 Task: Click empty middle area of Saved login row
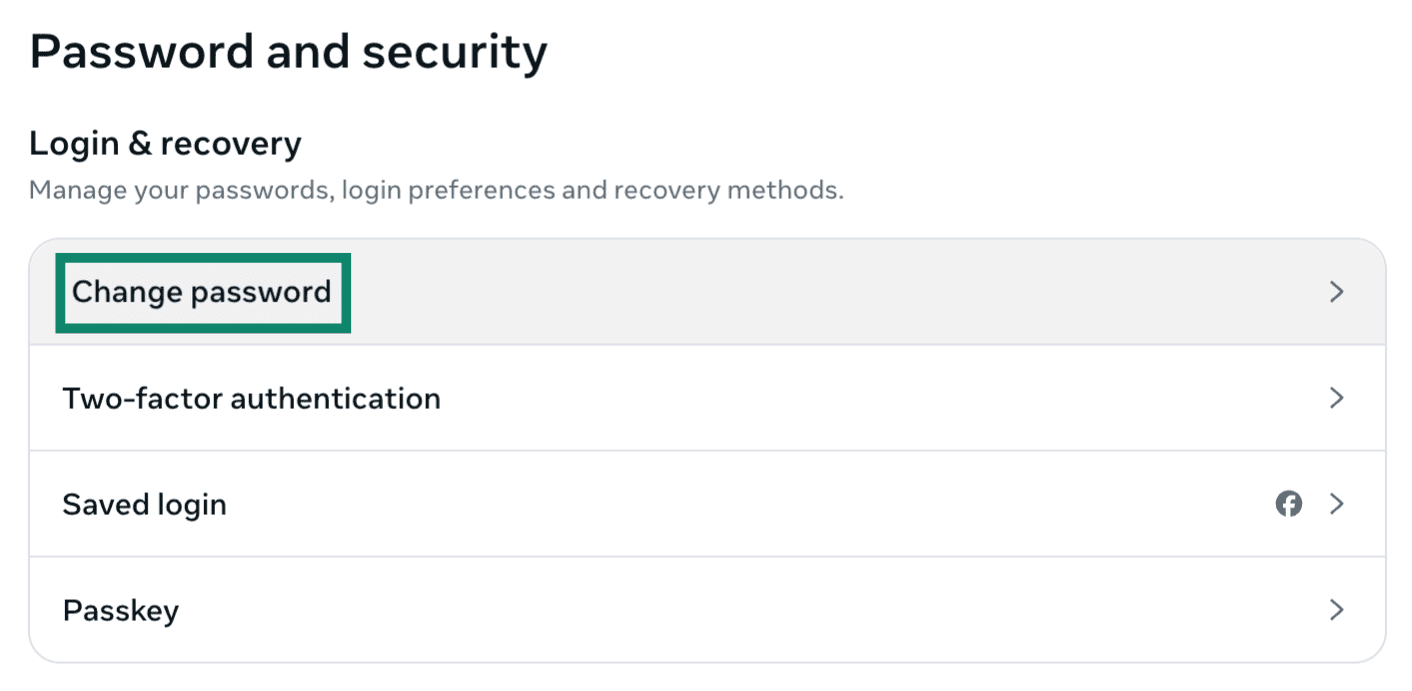point(750,504)
